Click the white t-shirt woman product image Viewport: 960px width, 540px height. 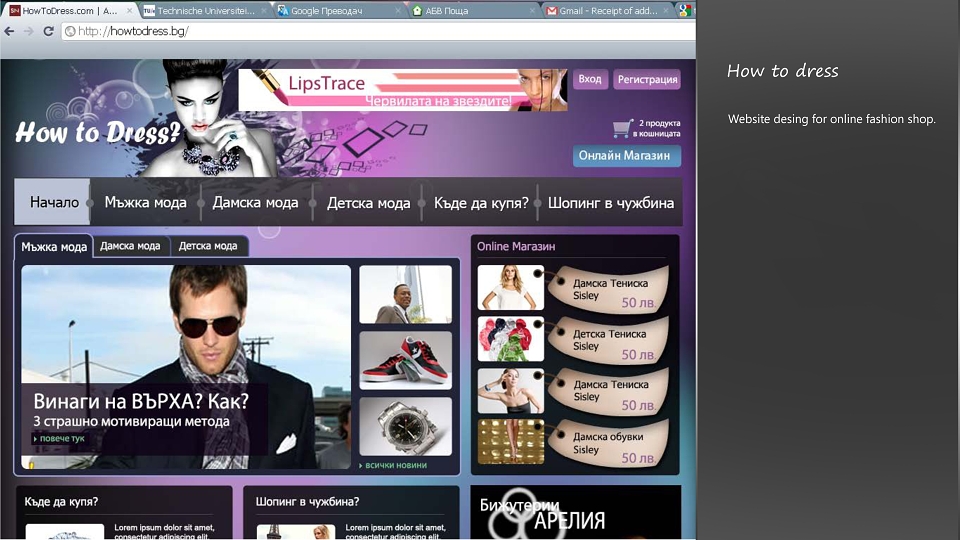(511, 287)
